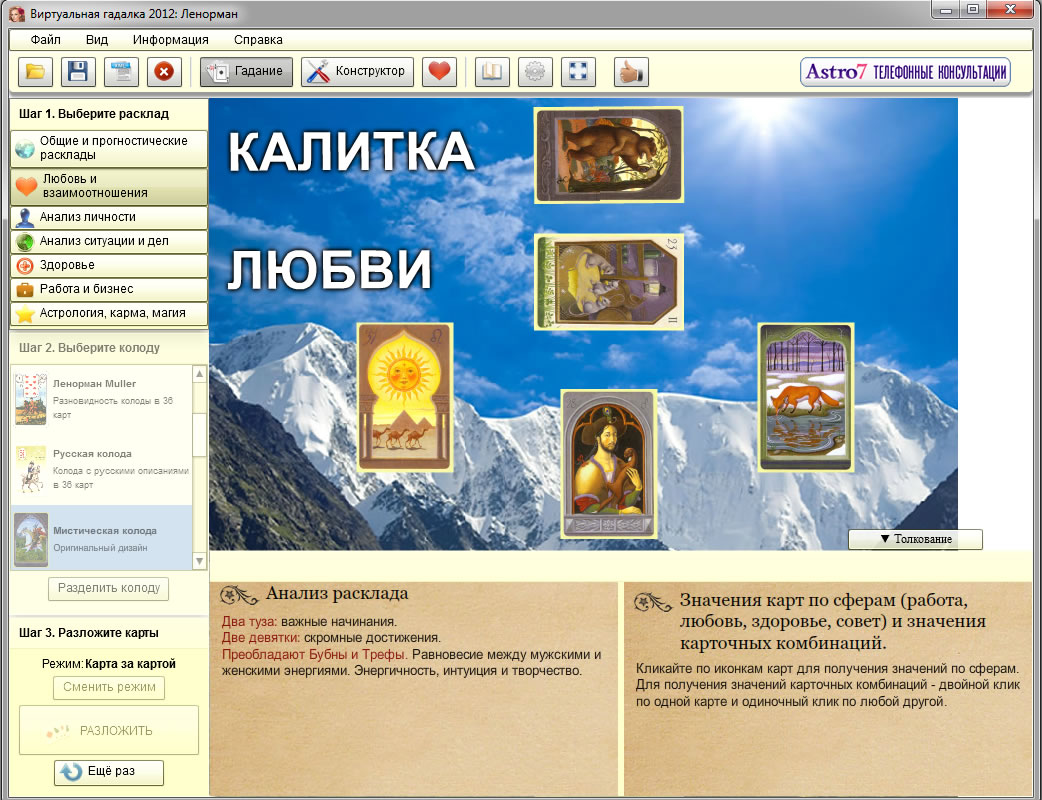
Task: Click the bear card at the top
Action: 609,155
